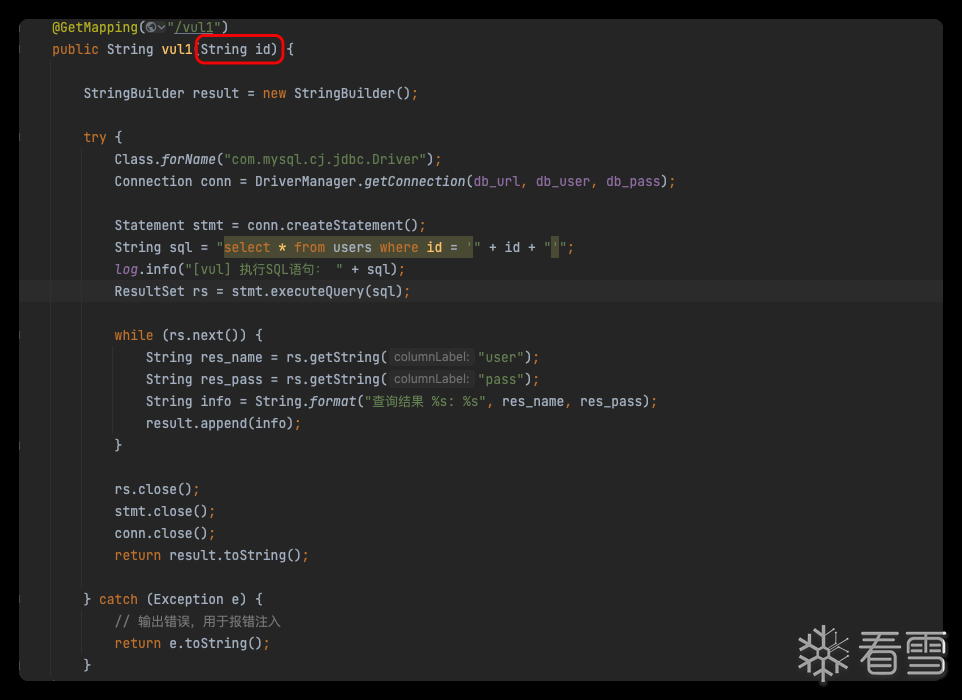Image resolution: width=962 pixels, height=700 pixels.
Task: Click the columnLabel hint before "user"
Action: point(431,357)
